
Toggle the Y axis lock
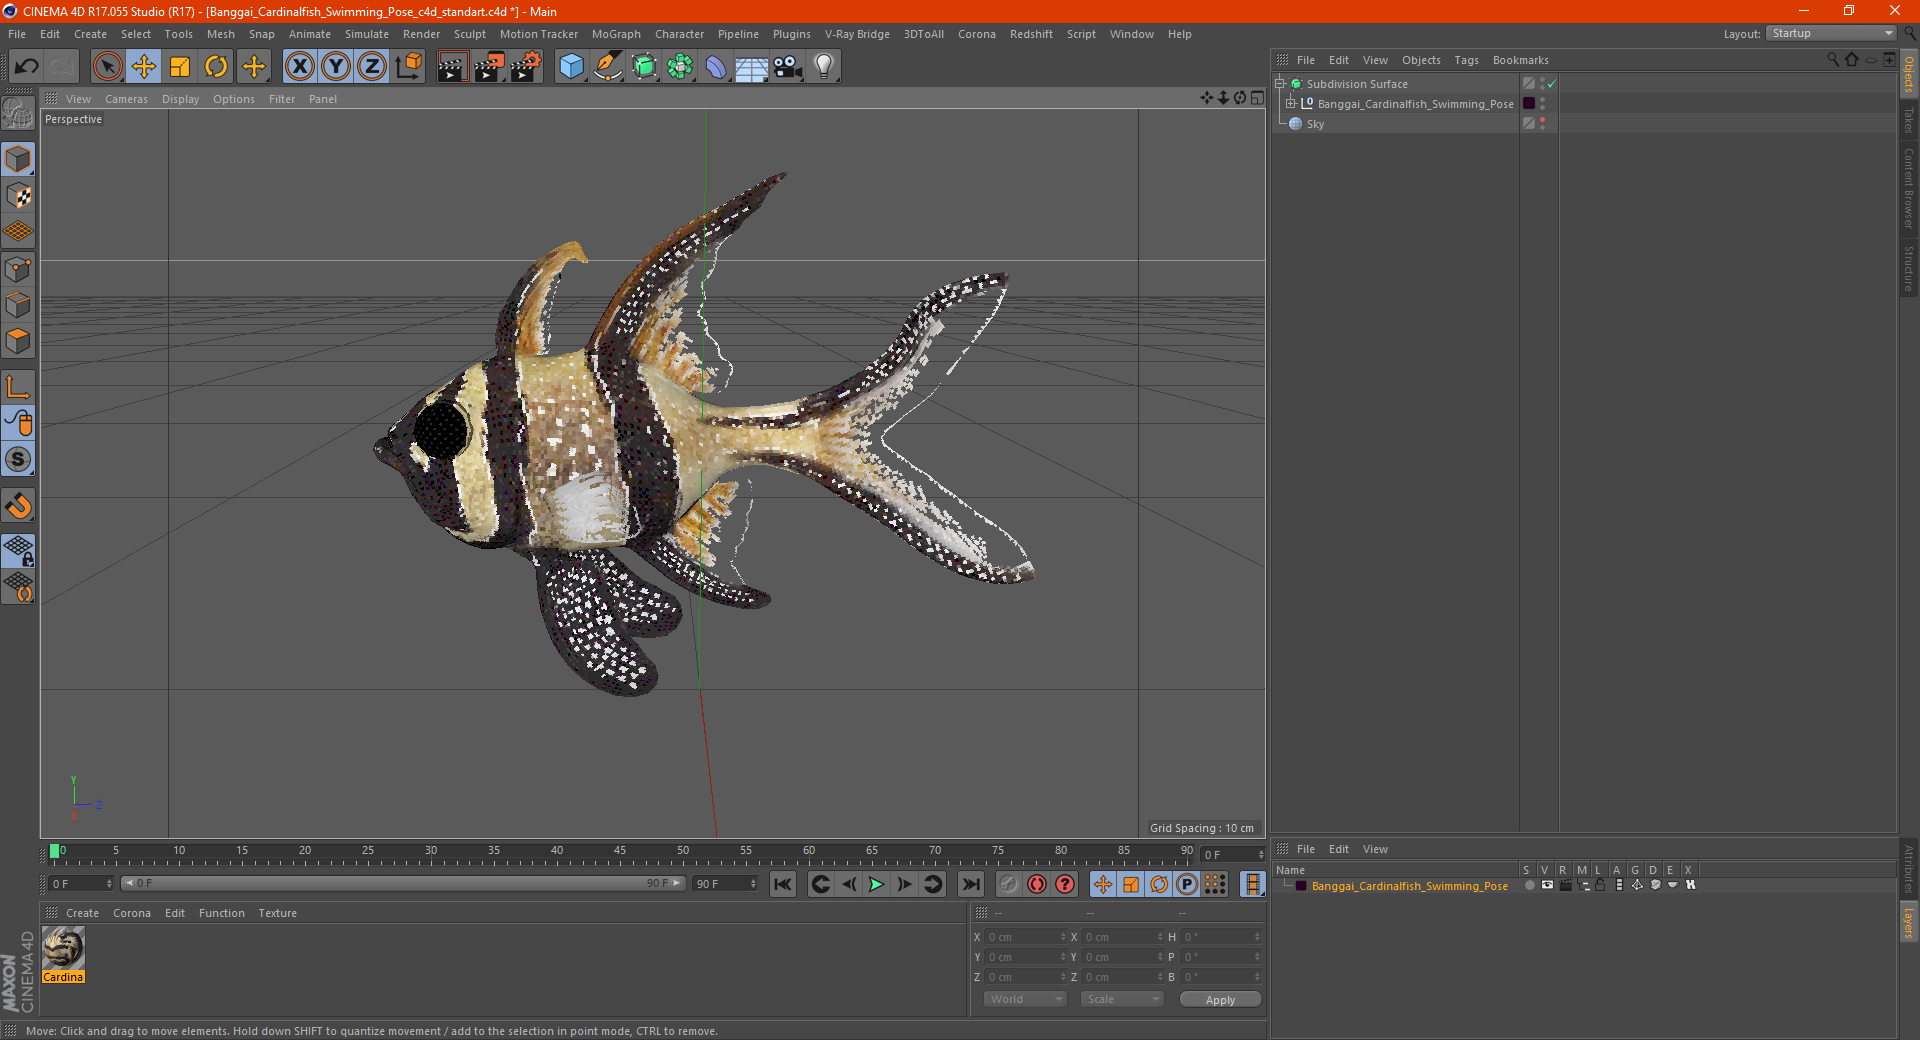click(x=336, y=67)
